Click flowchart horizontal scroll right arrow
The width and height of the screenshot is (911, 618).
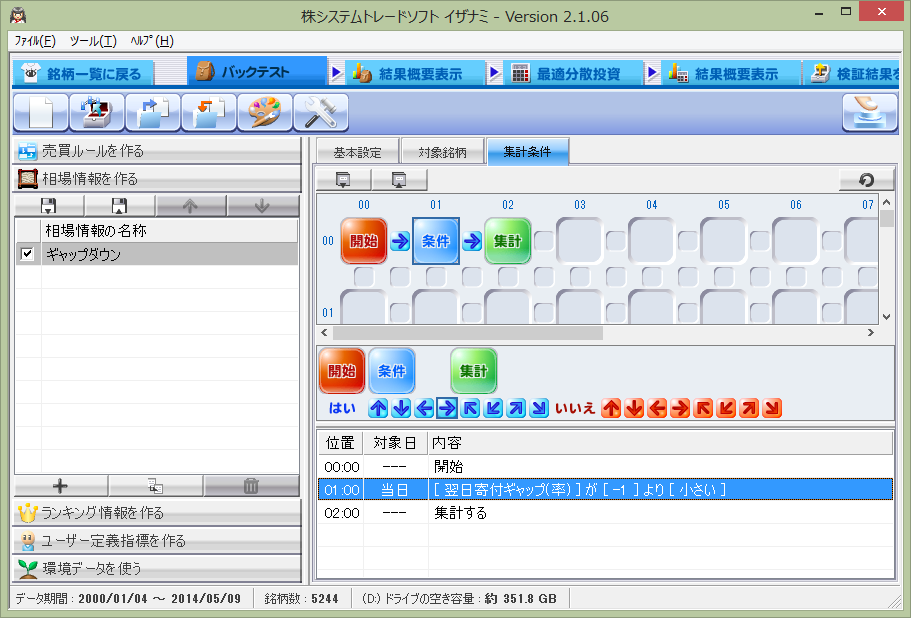point(871,333)
